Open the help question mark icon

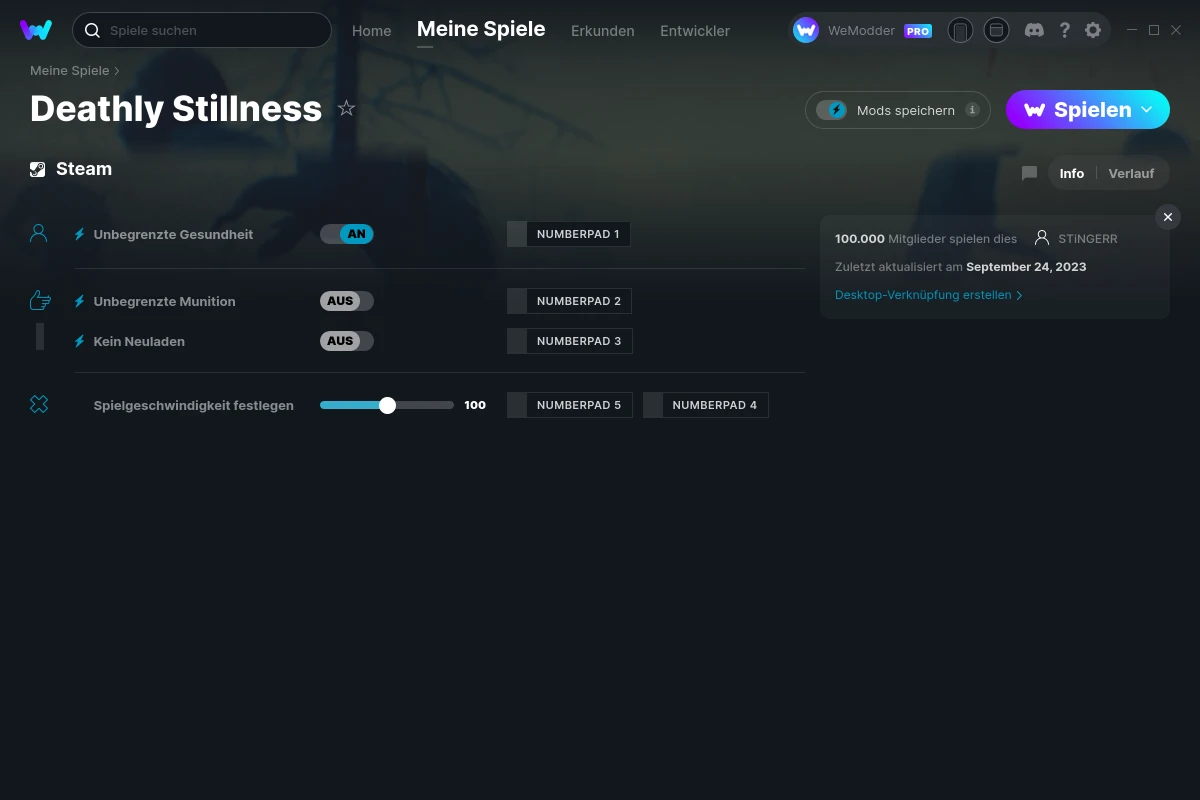pyautogui.click(x=1064, y=30)
